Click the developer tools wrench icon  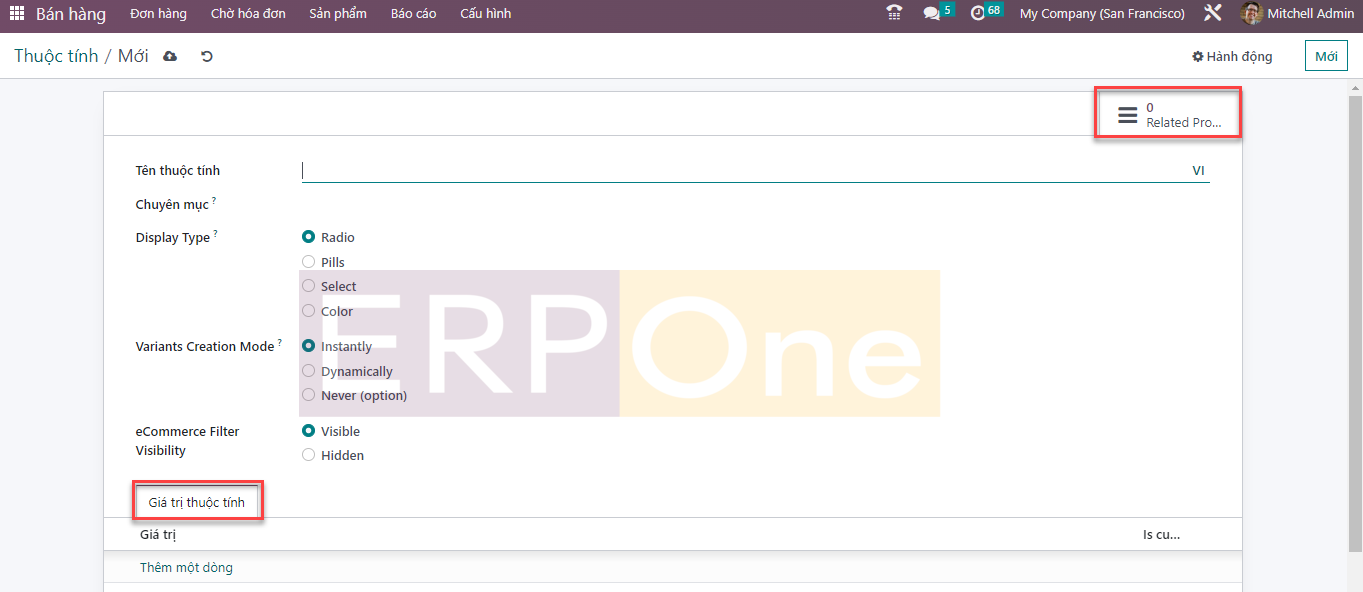pos(1213,14)
